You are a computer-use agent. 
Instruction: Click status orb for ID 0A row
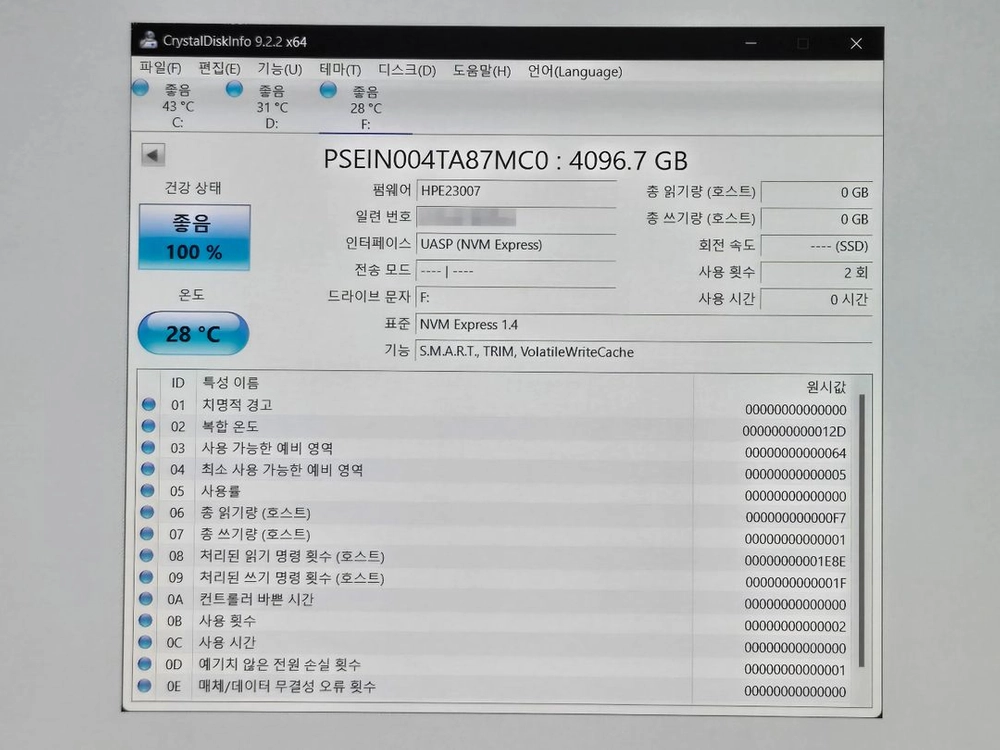[146, 598]
